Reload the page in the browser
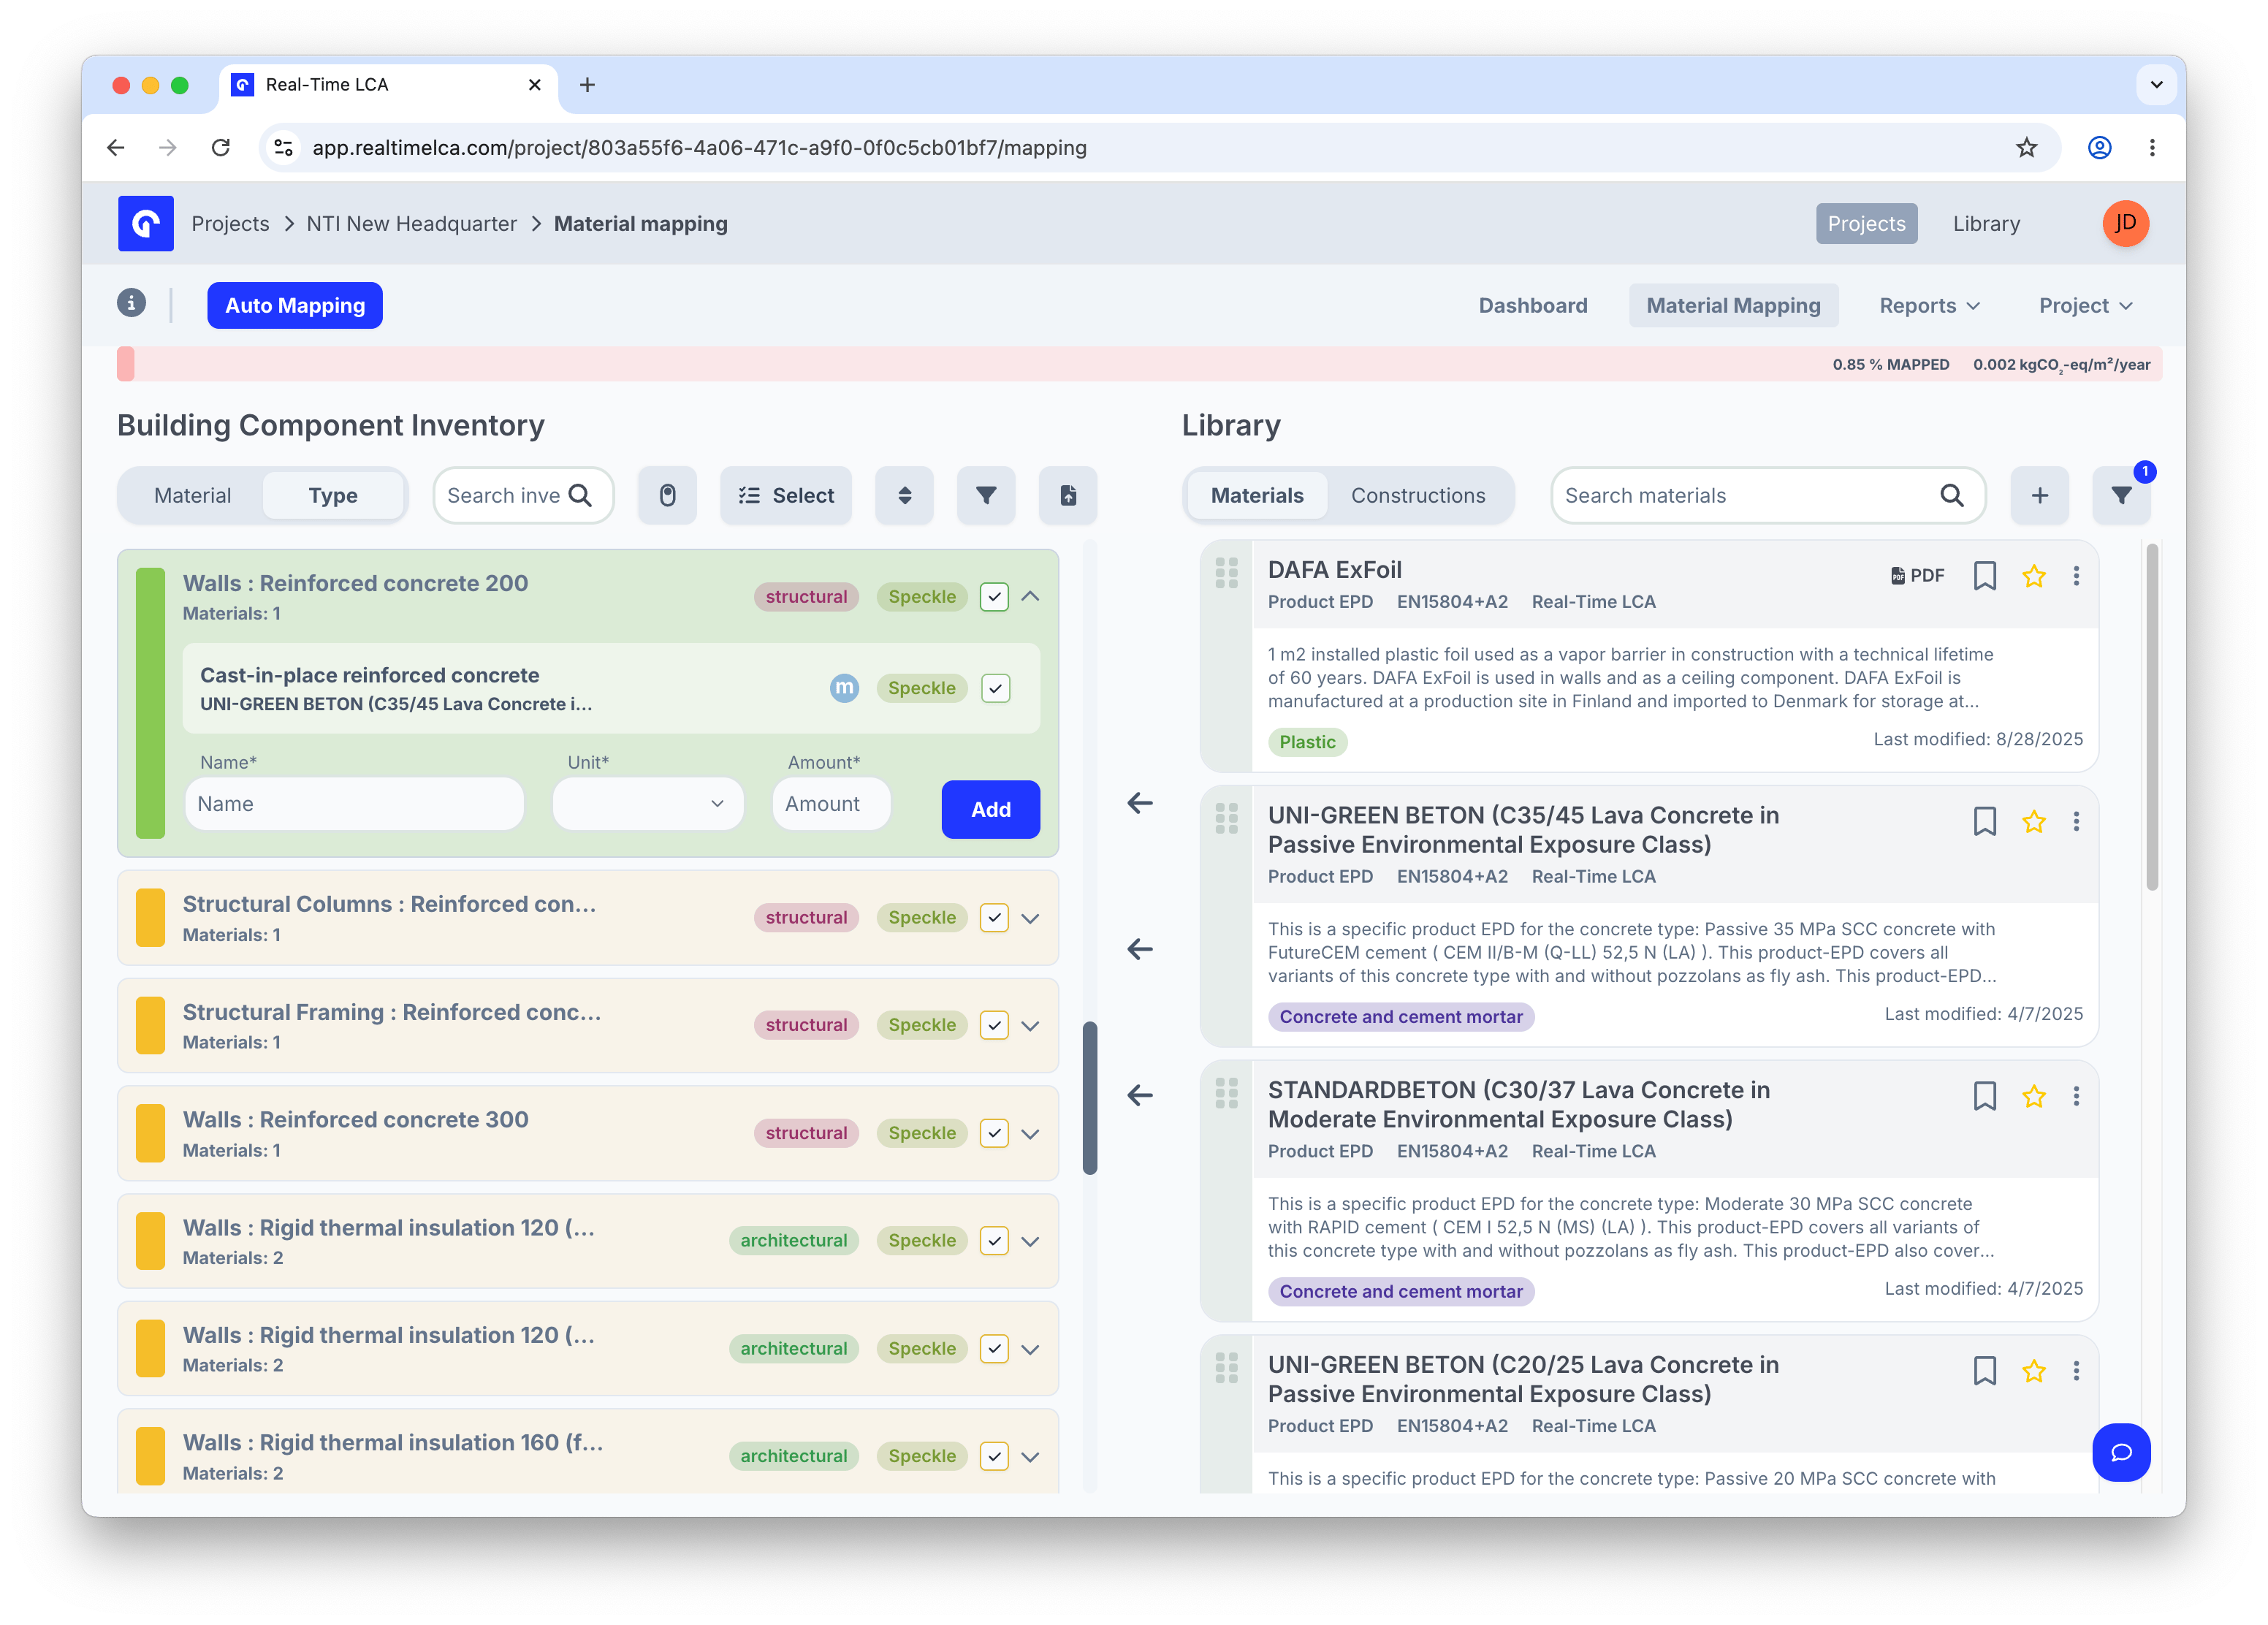 click(221, 148)
